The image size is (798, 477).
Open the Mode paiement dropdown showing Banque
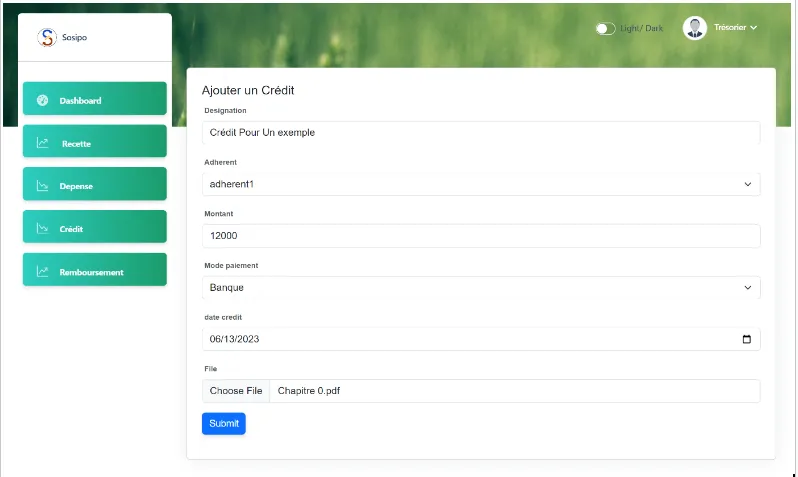[481, 288]
